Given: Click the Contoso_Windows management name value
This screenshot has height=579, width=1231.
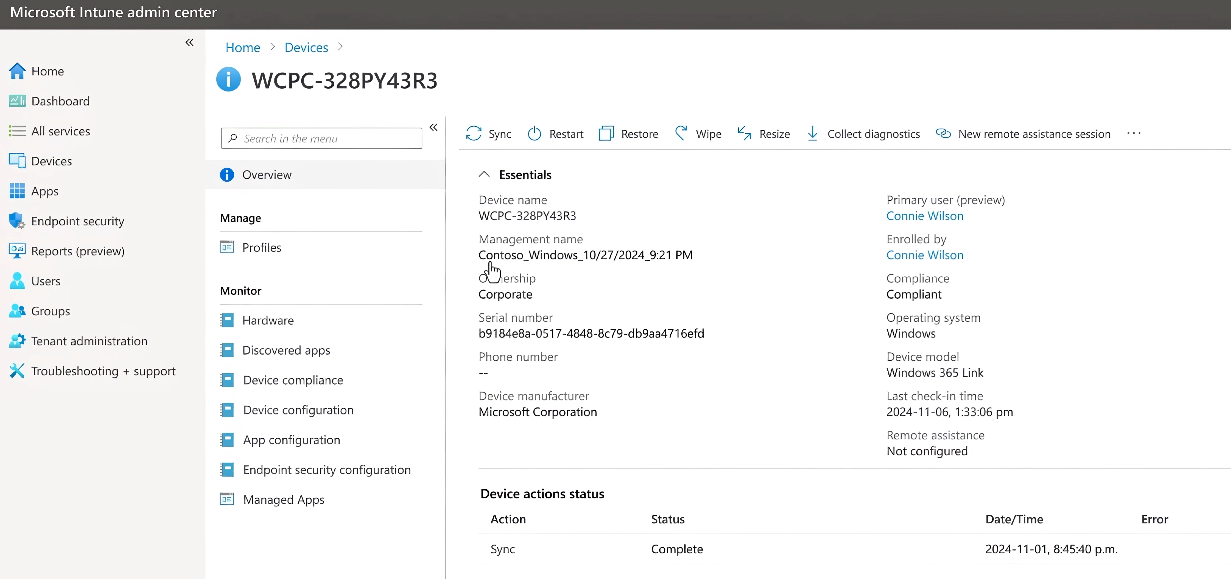Looking at the screenshot, I should pos(586,255).
